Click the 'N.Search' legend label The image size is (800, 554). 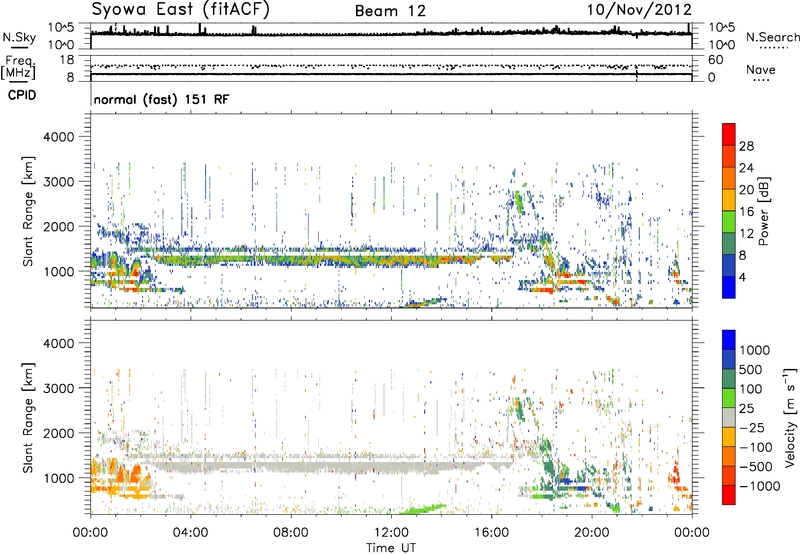click(772, 37)
